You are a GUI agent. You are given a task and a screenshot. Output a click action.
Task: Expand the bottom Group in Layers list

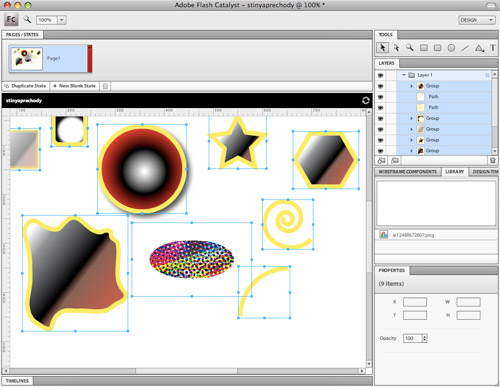point(411,151)
